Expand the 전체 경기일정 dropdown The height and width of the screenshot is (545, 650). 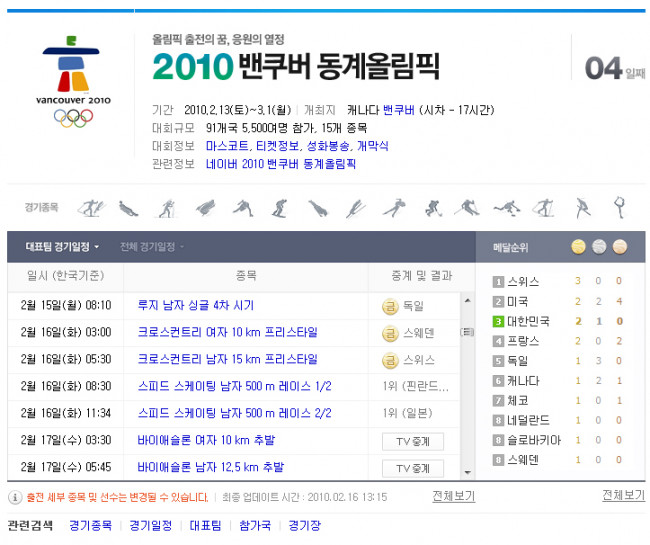pos(152,247)
